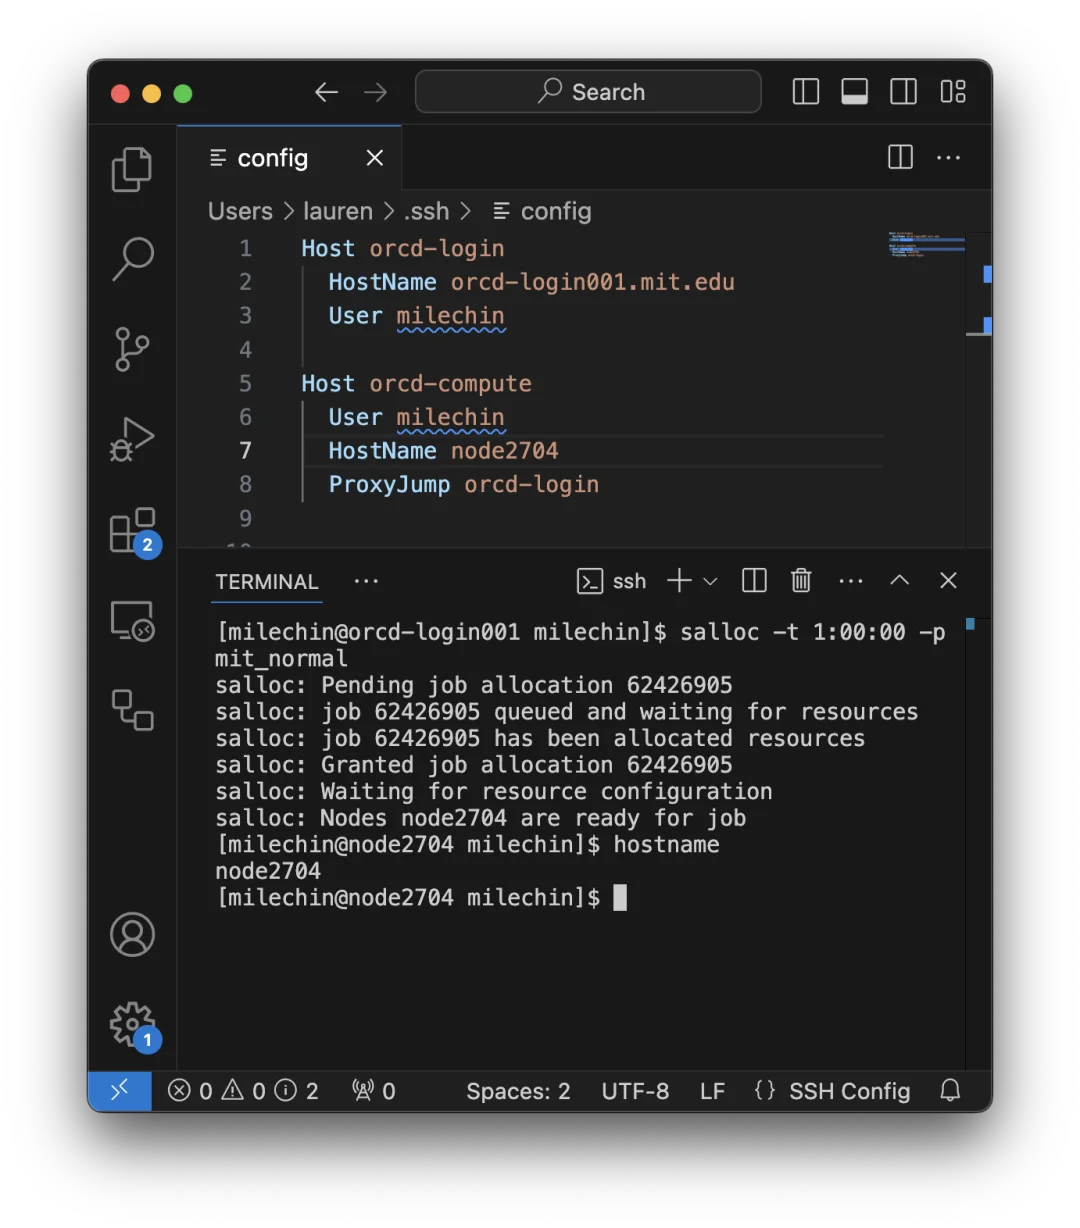Open the Manage settings gear menu

click(x=132, y=1023)
